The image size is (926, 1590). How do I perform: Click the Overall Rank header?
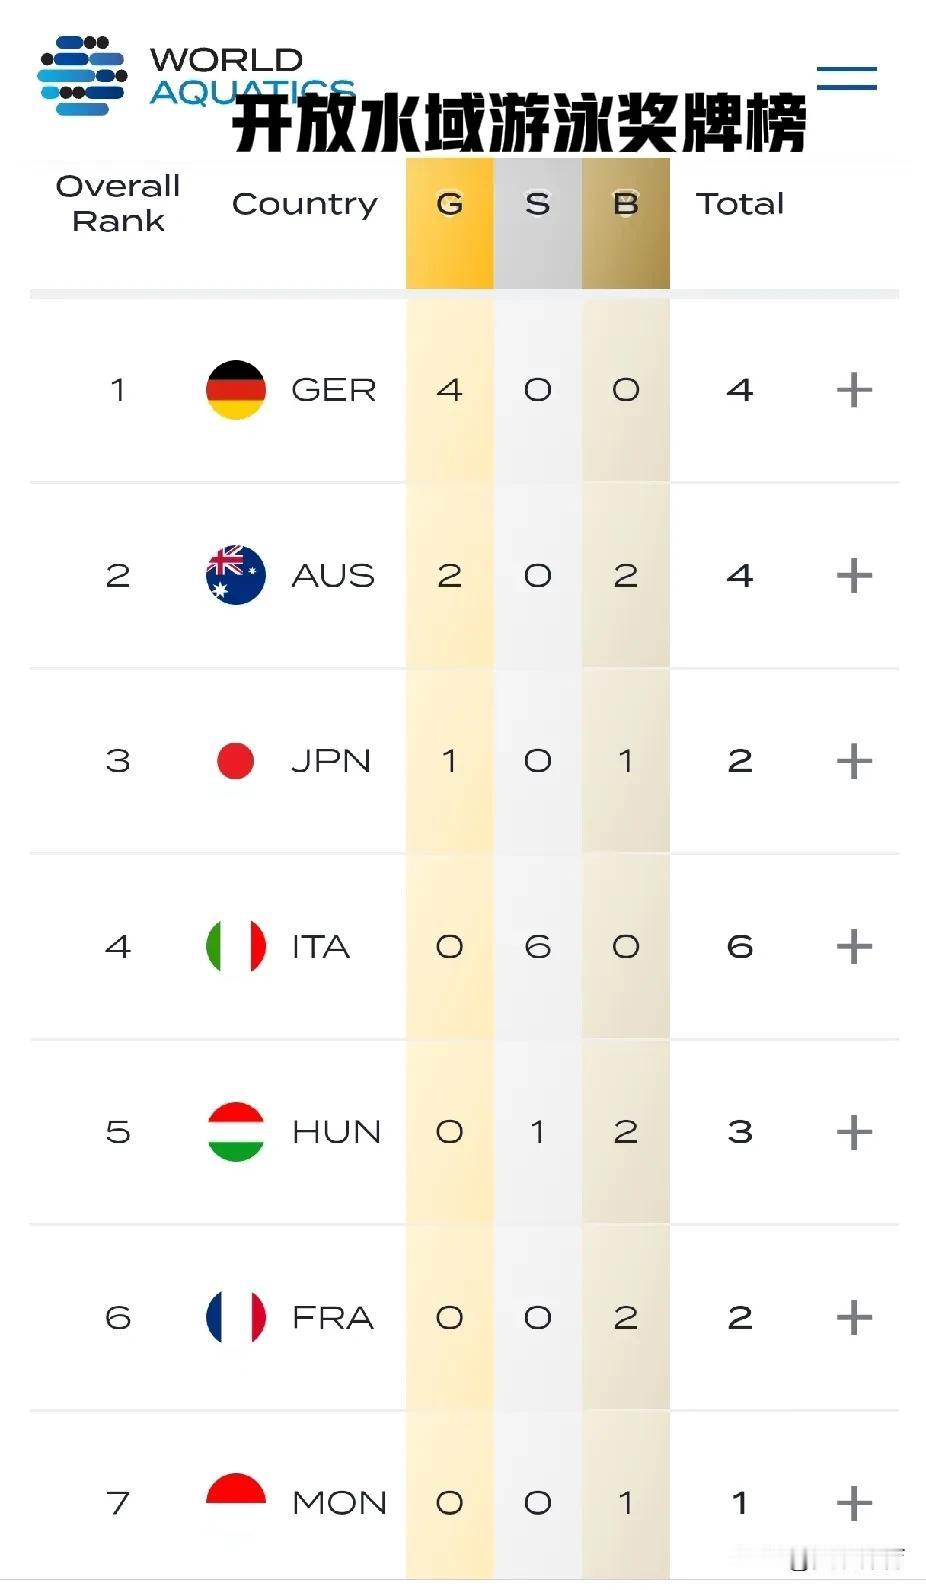[118, 203]
